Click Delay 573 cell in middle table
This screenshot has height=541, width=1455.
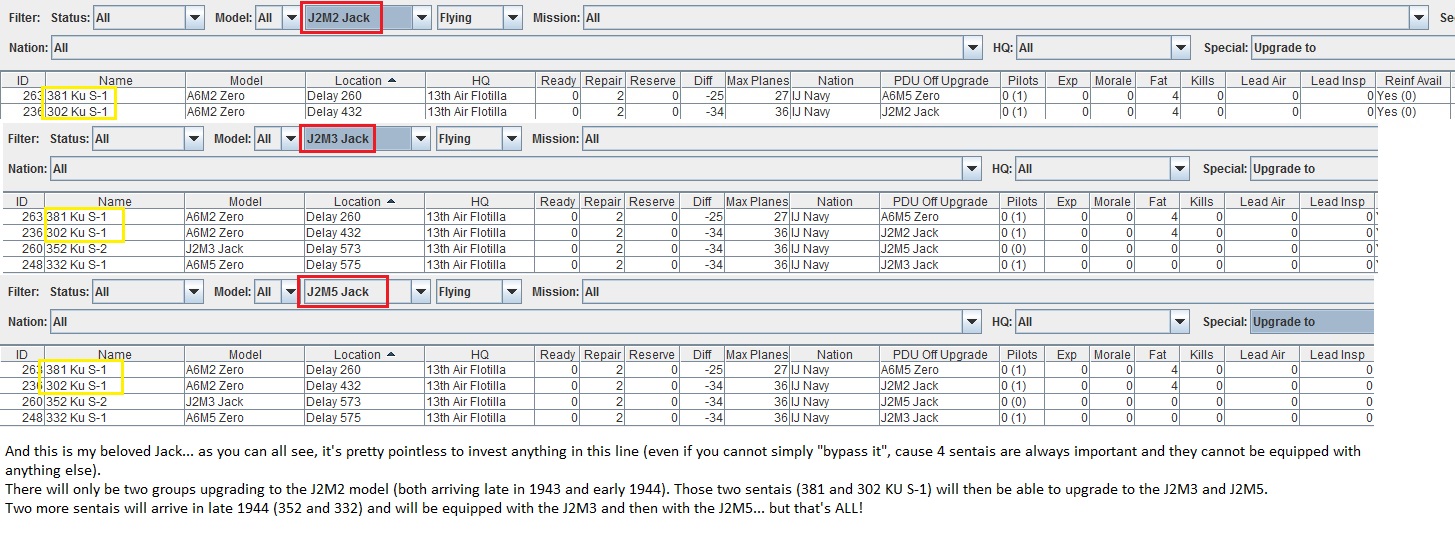click(x=365, y=248)
